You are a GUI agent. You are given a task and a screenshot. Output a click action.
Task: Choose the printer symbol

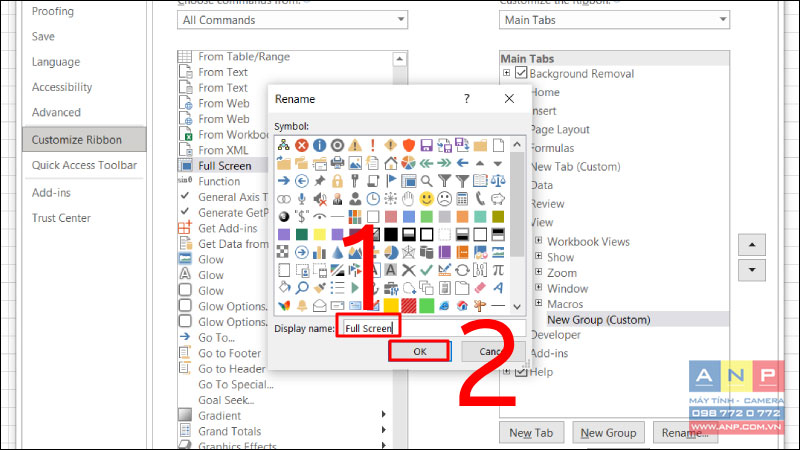coord(337,163)
